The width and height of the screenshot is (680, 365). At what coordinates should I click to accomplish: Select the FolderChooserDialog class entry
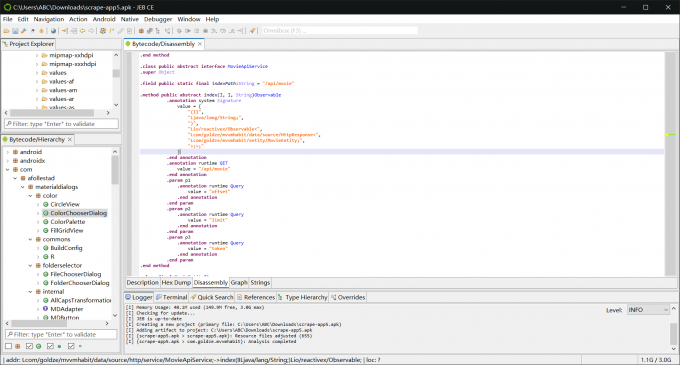tap(79, 283)
